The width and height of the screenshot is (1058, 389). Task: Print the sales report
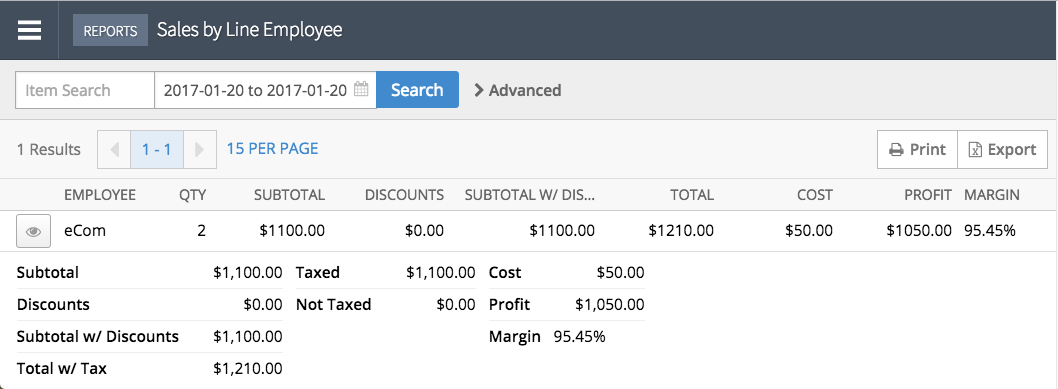pyautogui.click(x=917, y=150)
